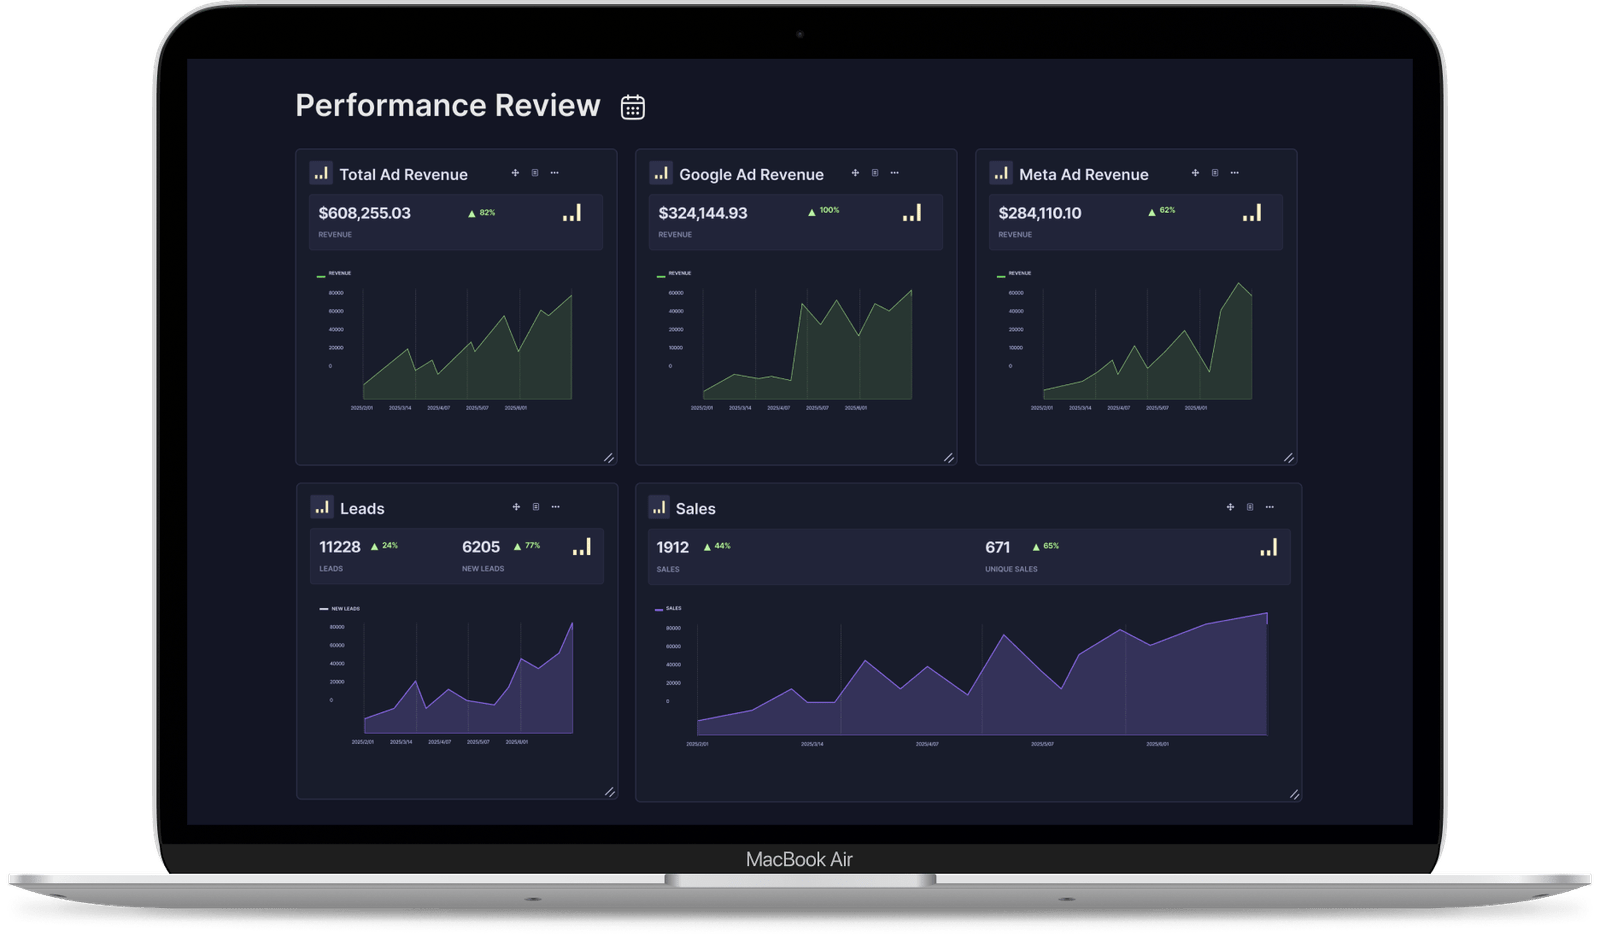Click the 82% growth indicator on Total Ad Revenue

click(480, 212)
